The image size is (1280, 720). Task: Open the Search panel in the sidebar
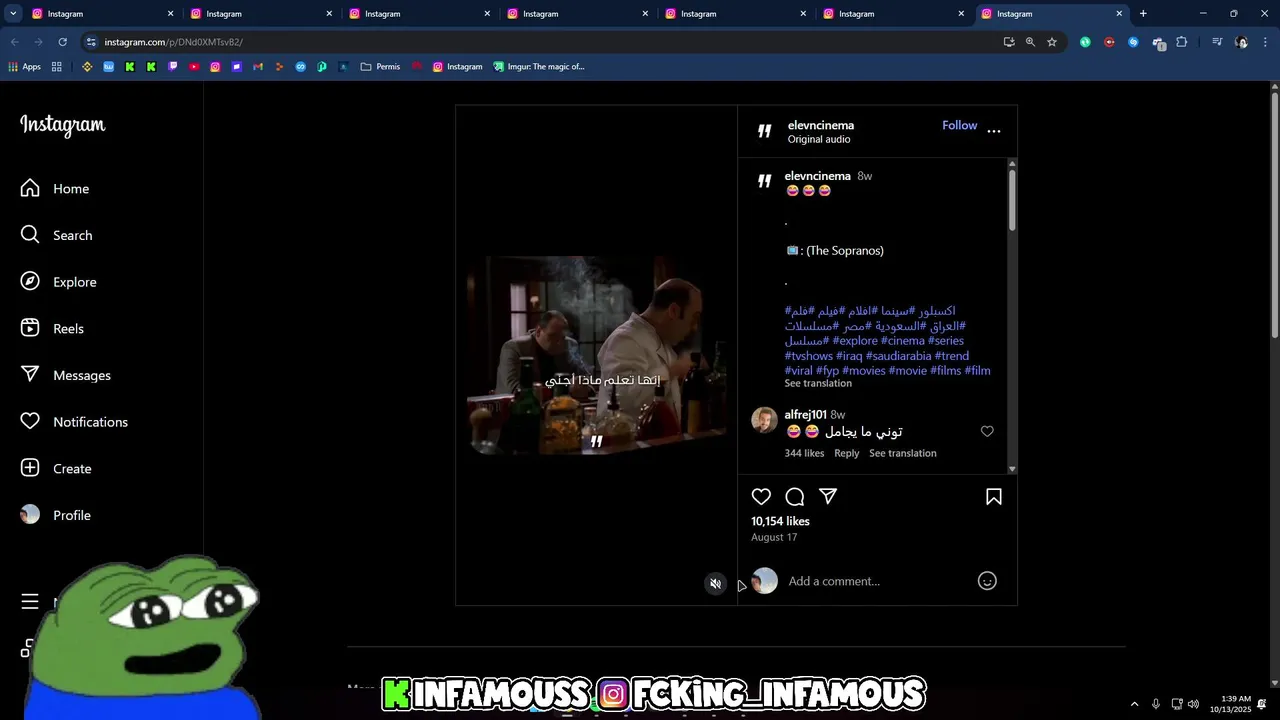pos(56,235)
